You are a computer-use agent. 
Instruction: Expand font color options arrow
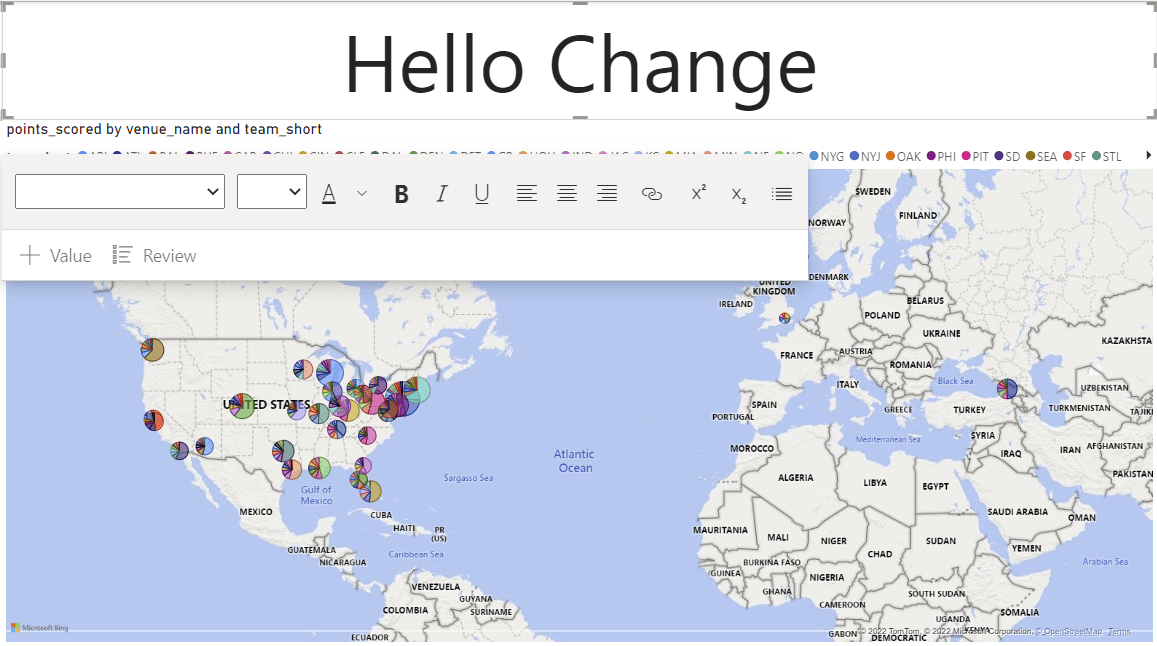click(362, 193)
